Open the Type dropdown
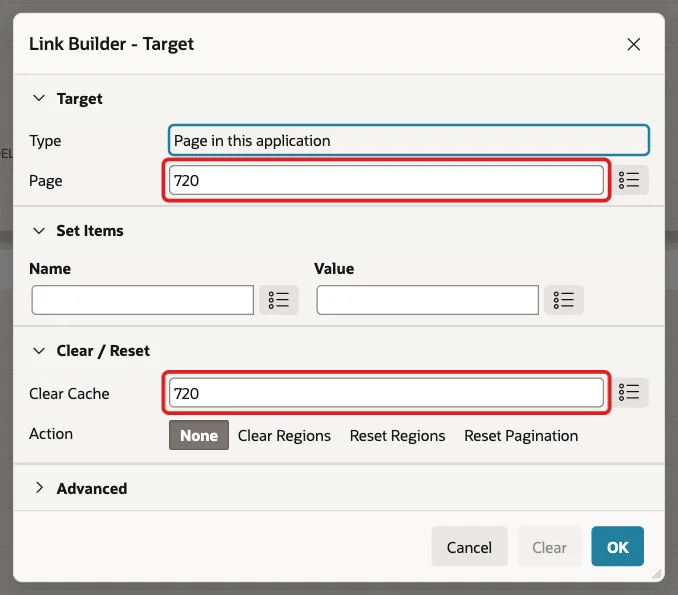Viewport: 678px width, 595px height. click(409, 140)
